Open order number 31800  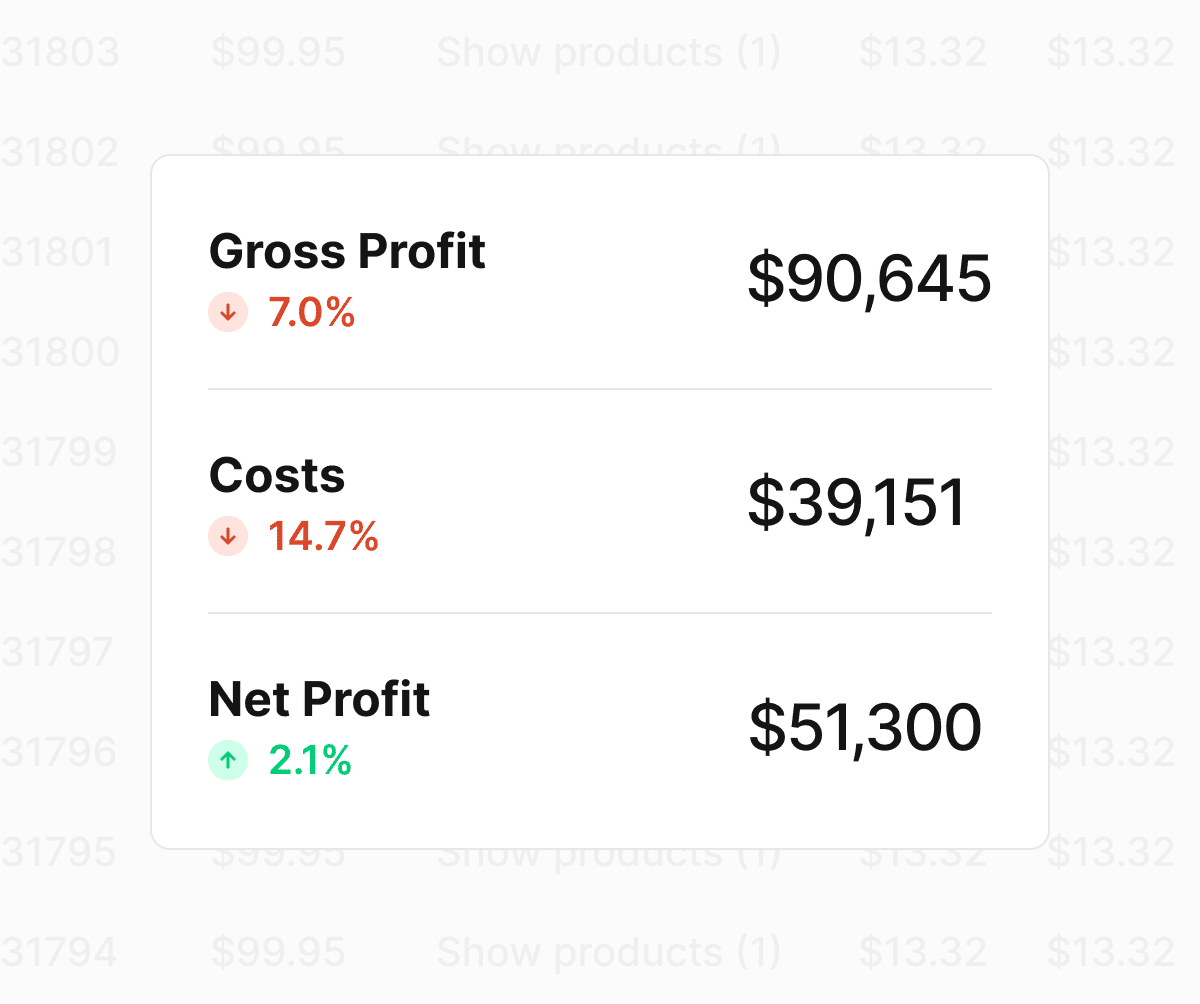(x=60, y=352)
